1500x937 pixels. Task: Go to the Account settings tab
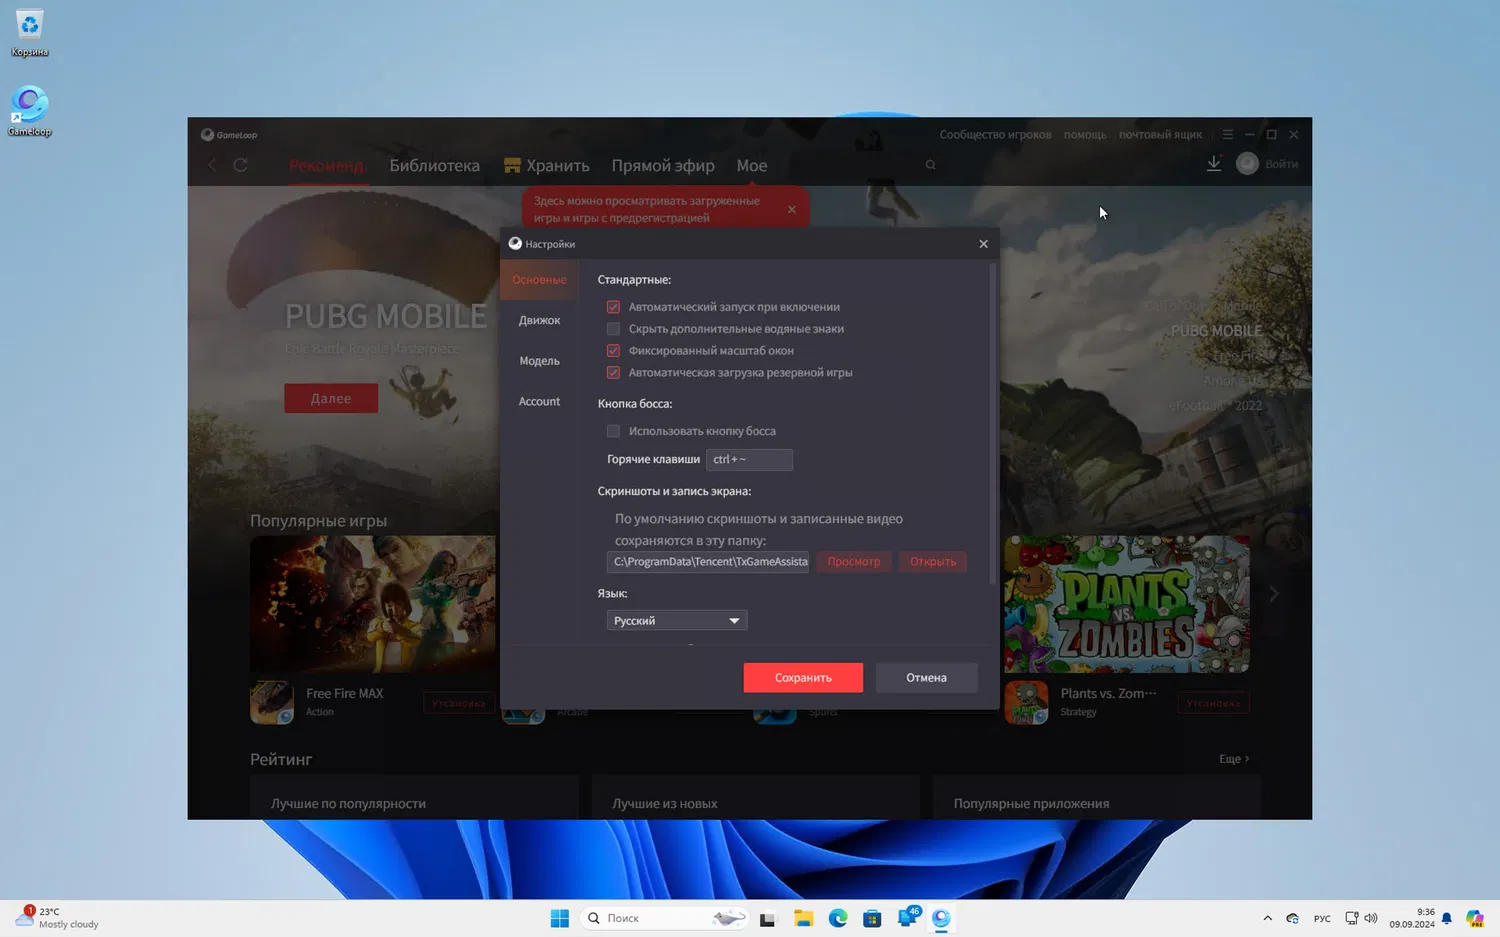(539, 401)
